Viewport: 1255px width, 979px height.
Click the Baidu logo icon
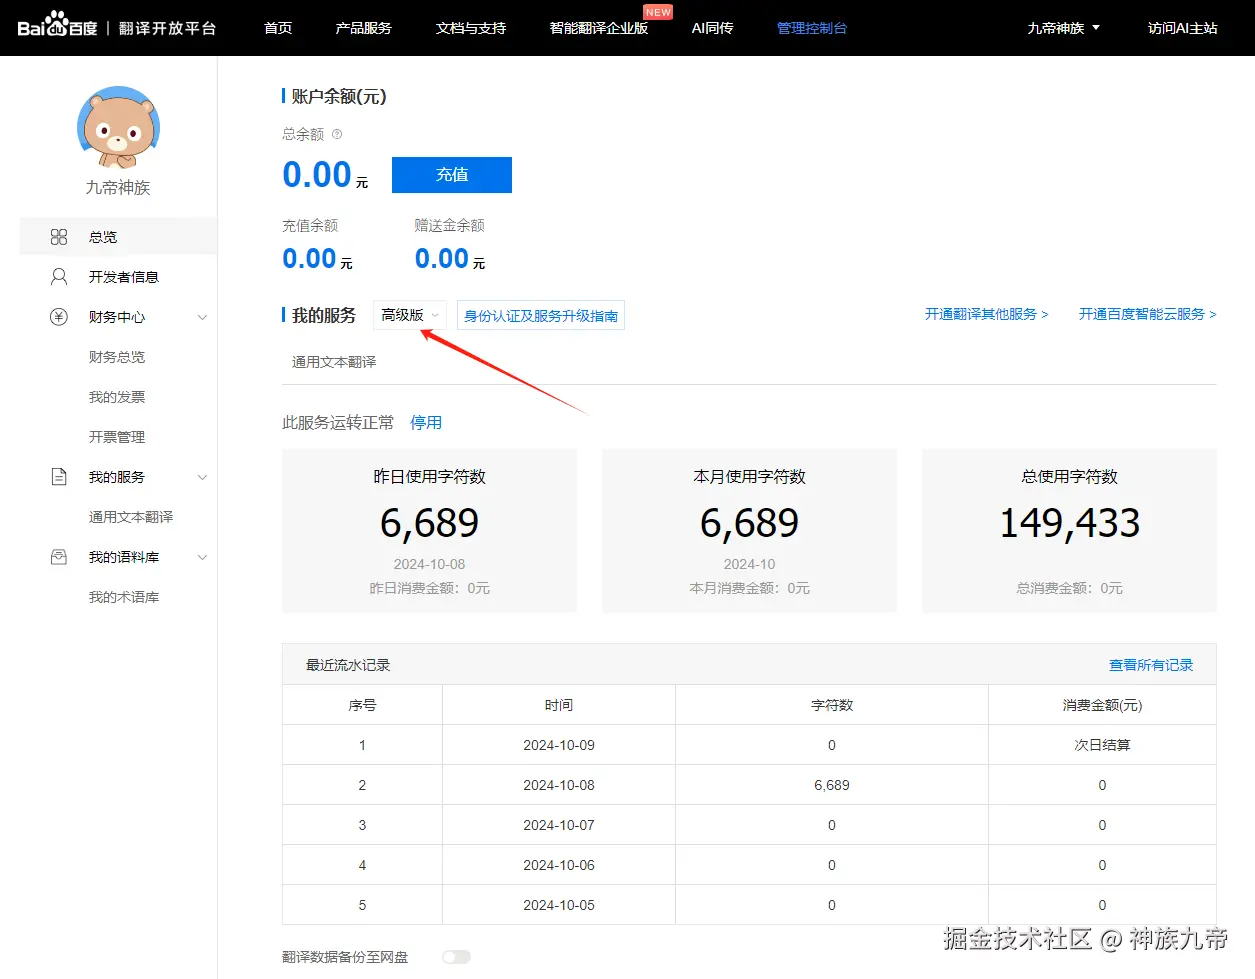click(x=57, y=25)
